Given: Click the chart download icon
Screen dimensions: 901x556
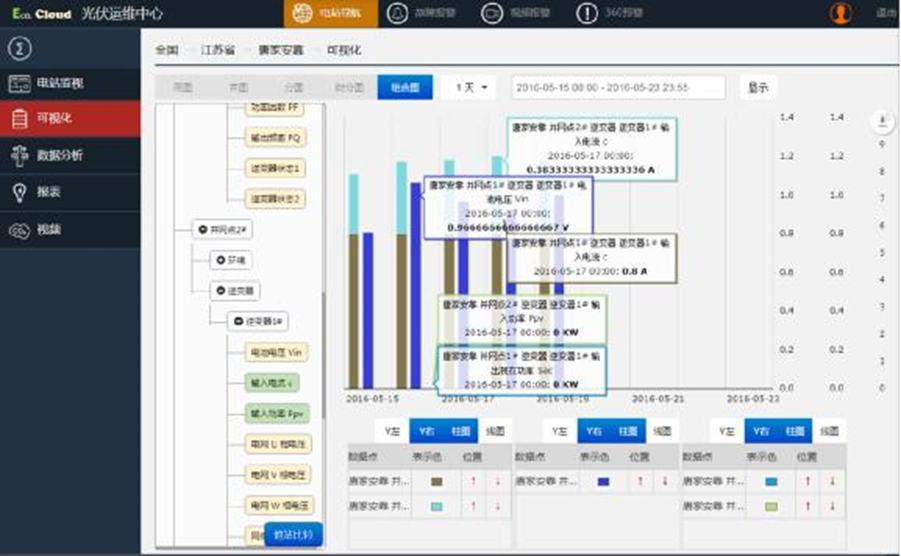Looking at the screenshot, I should coord(882,121).
